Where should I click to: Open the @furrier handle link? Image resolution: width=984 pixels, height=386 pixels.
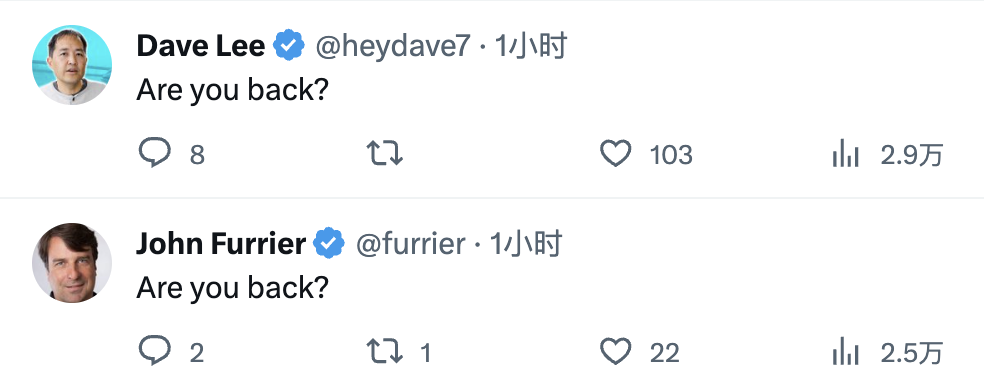[410, 244]
